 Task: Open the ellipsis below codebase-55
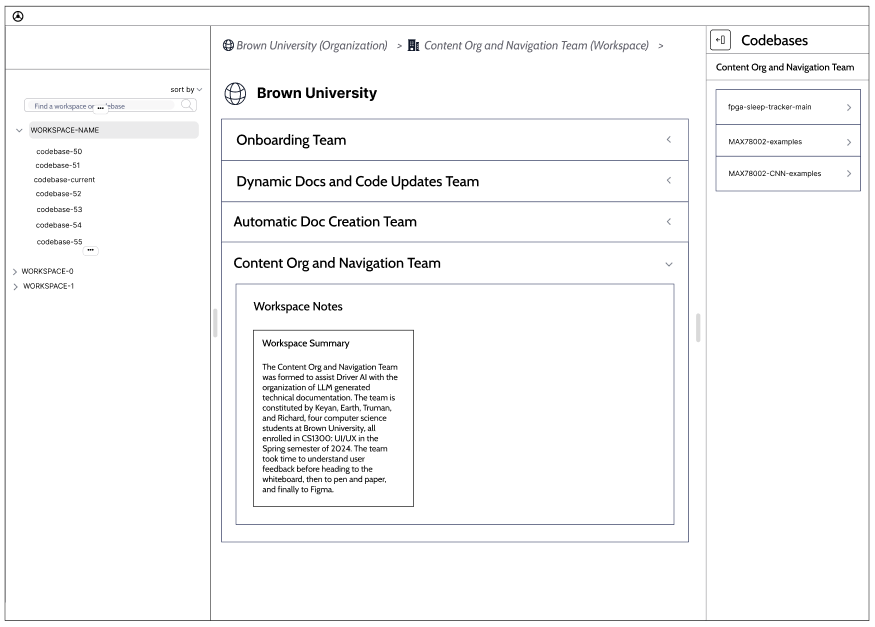click(x=90, y=250)
